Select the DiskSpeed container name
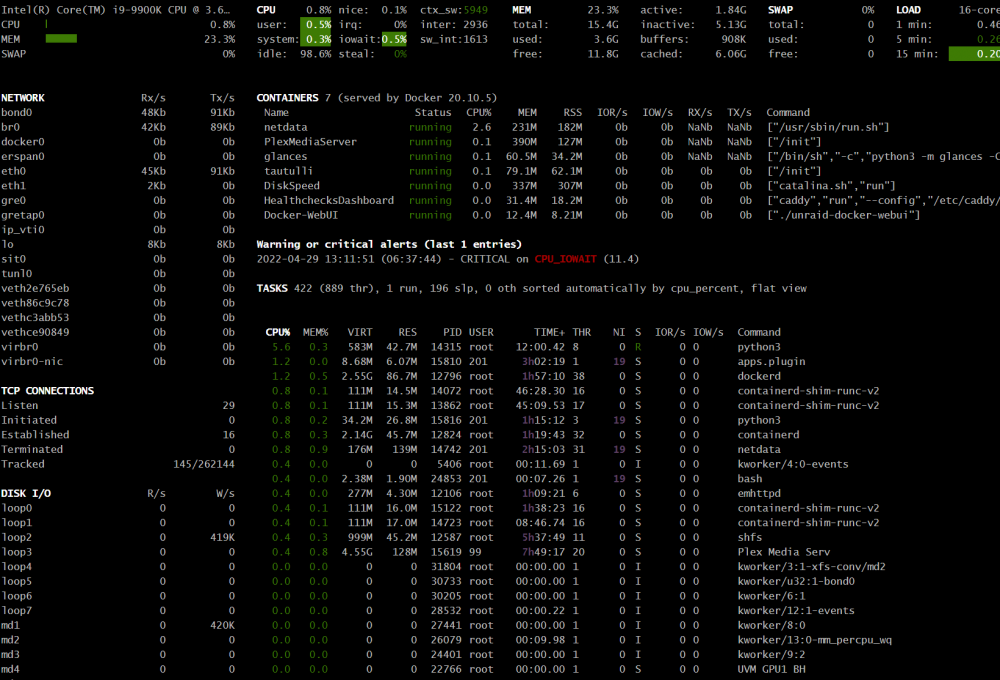The image size is (1000, 680). [x=291, y=186]
